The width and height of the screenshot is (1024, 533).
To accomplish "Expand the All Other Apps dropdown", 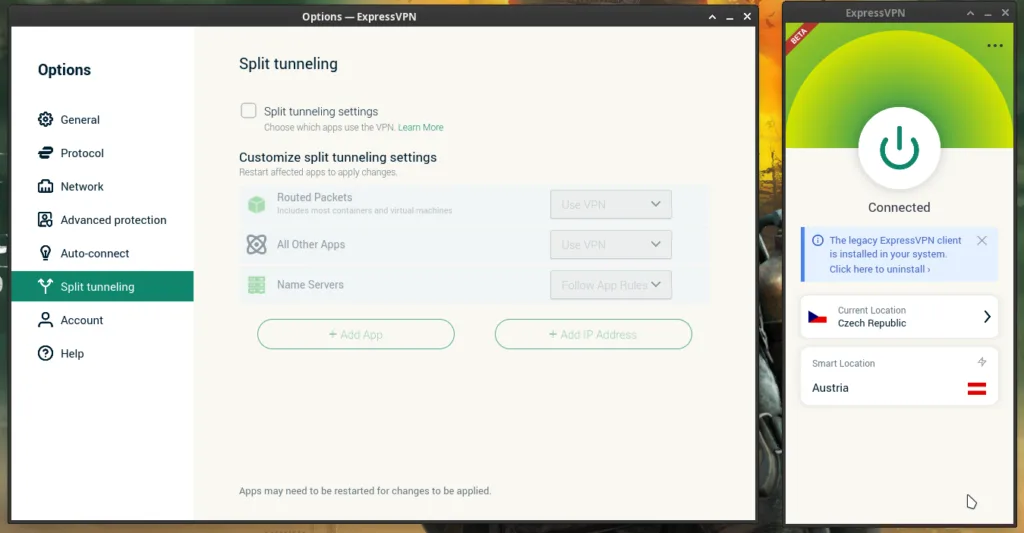I will click(x=610, y=245).
